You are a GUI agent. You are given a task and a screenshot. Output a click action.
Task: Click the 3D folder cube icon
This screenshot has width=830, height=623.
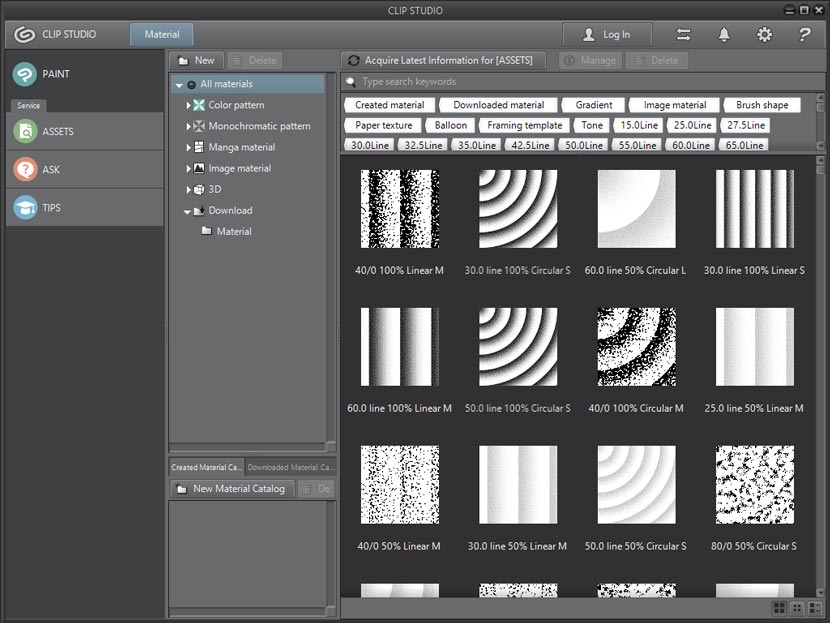(x=199, y=189)
